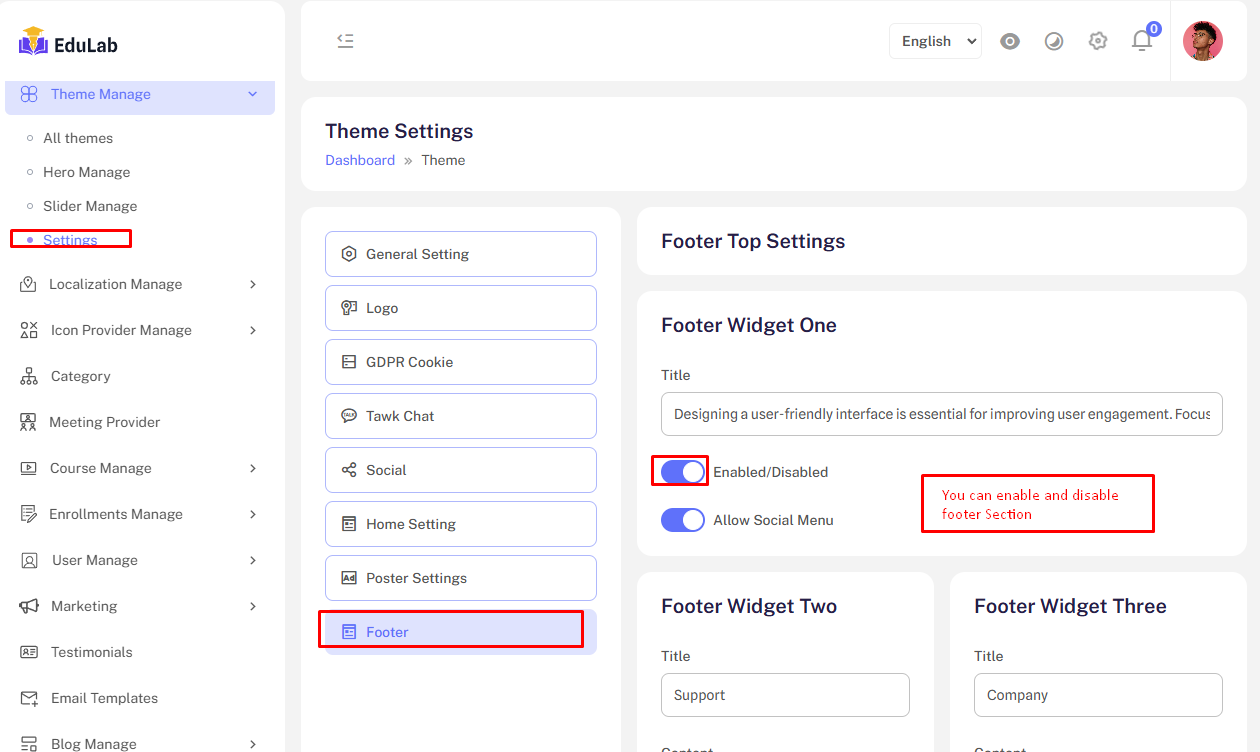Click the user avatar in top right
The width and height of the screenshot is (1260, 752).
tap(1202, 41)
